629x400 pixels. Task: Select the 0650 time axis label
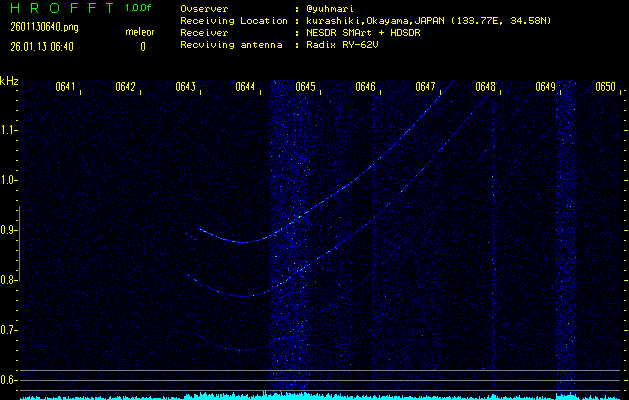point(605,87)
